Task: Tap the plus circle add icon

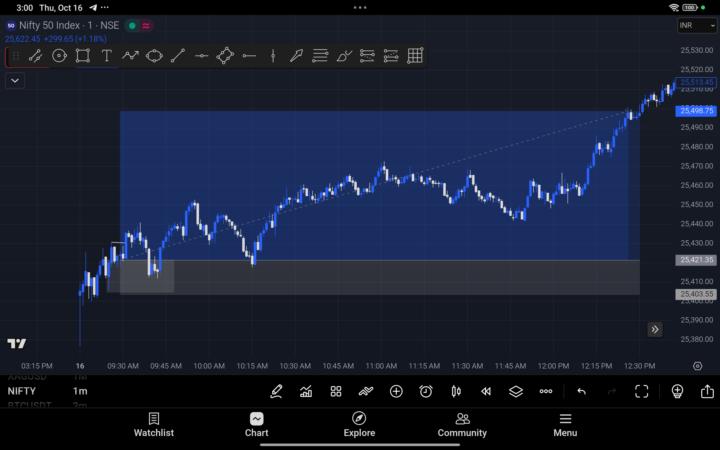Action: point(396,391)
